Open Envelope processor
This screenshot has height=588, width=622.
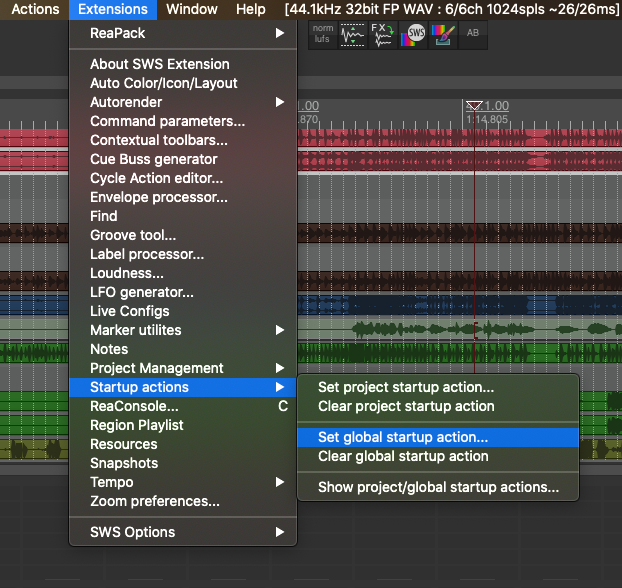tap(183, 198)
